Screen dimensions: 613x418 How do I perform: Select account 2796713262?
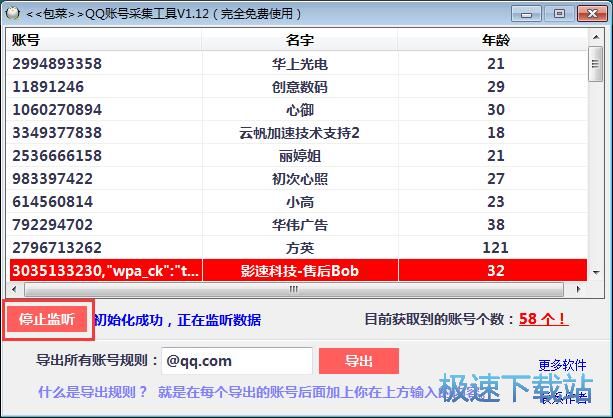point(57,248)
